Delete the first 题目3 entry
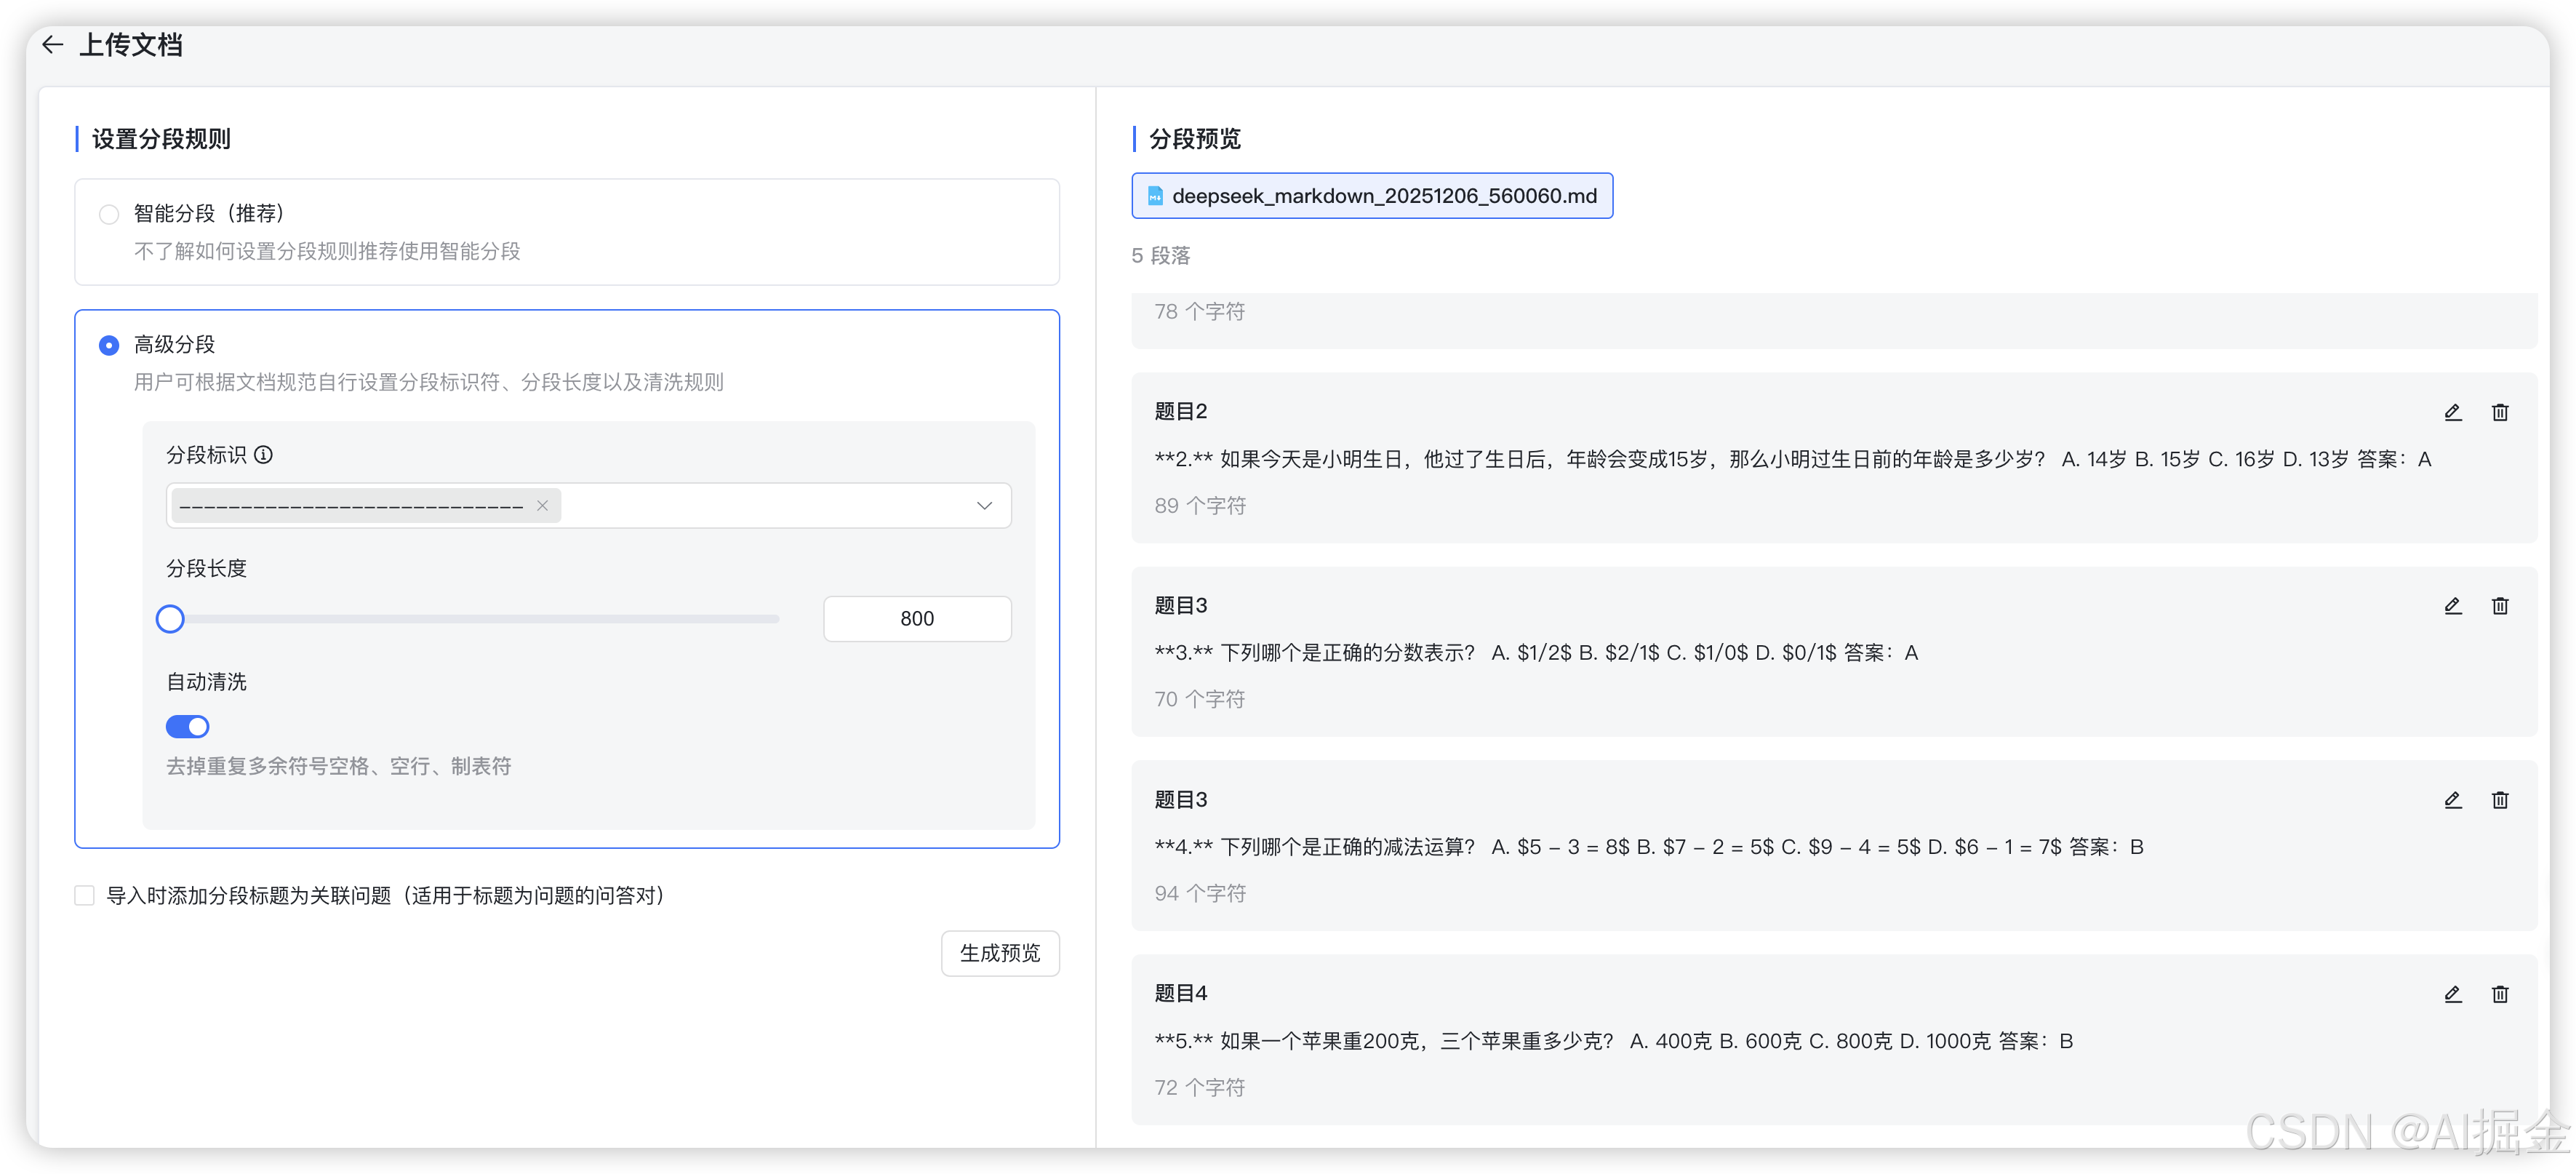 click(2500, 606)
